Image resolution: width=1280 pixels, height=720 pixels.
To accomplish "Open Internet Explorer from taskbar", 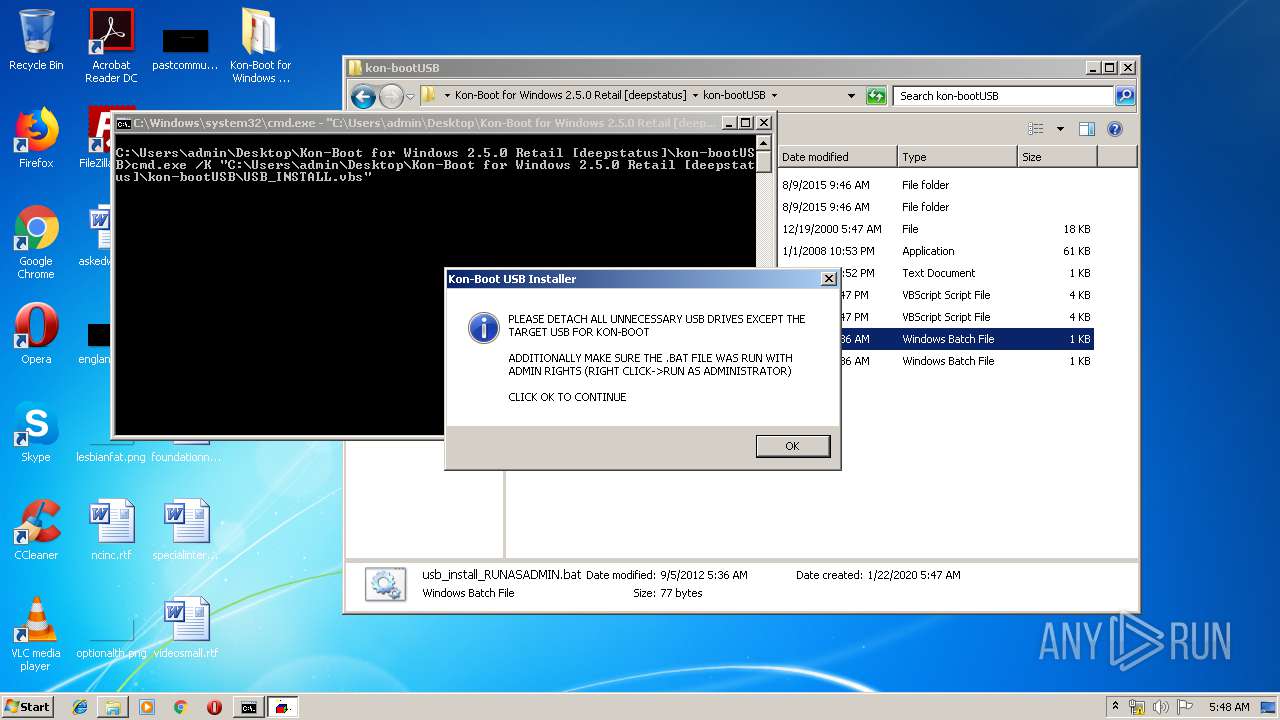I will tap(80, 707).
